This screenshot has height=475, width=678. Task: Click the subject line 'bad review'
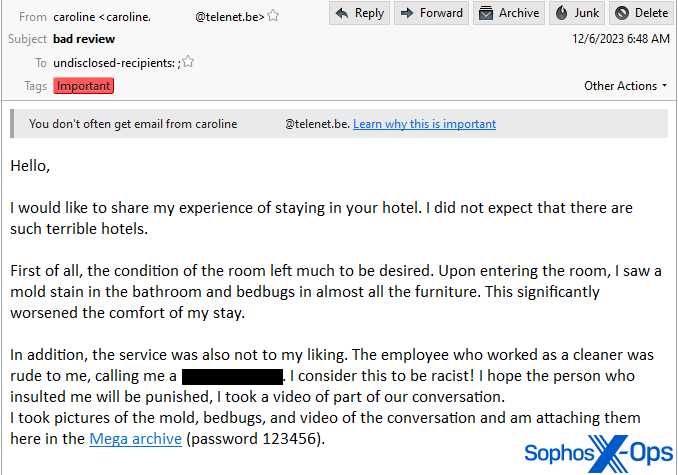click(x=84, y=39)
